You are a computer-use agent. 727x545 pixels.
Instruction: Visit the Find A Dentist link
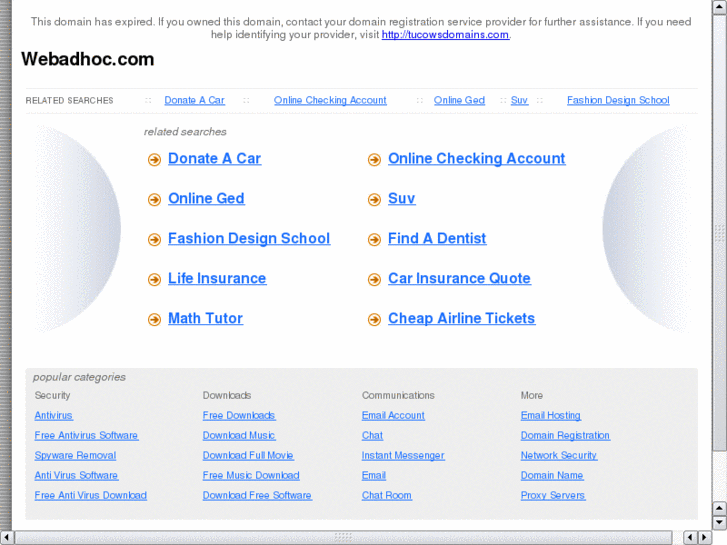click(x=437, y=238)
